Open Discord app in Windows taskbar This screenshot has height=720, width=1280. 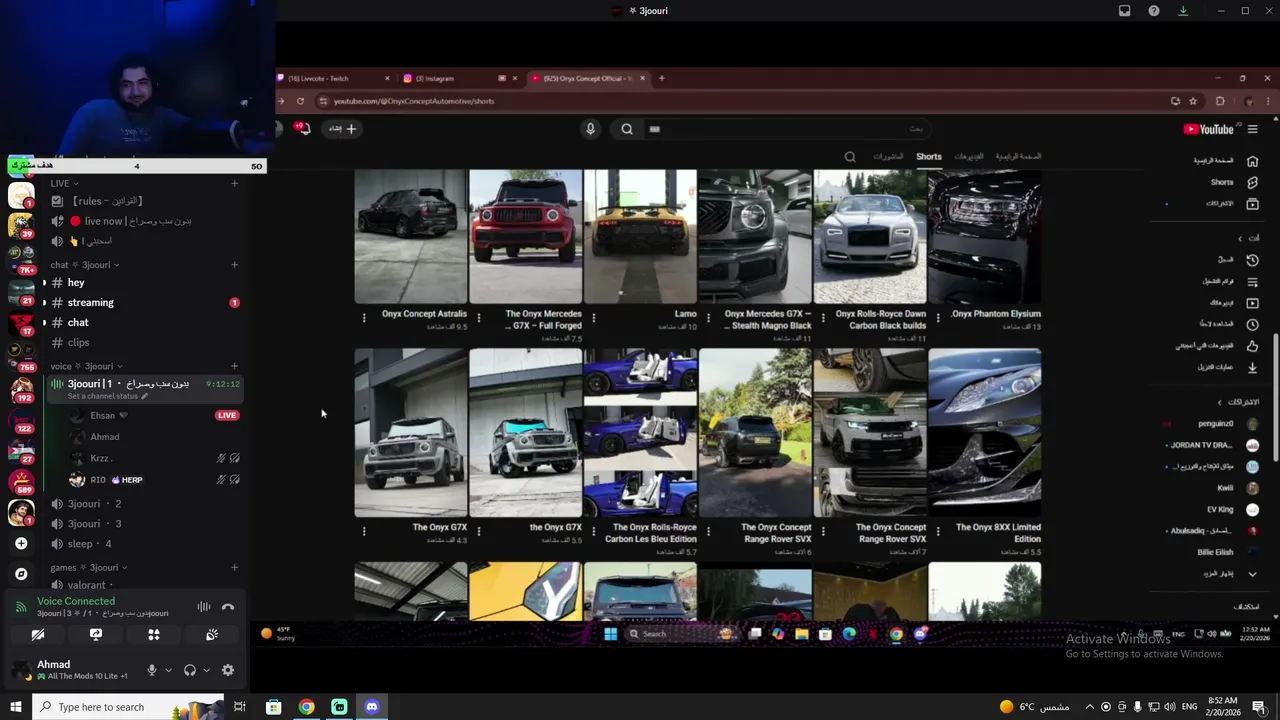[x=372, y=707]
